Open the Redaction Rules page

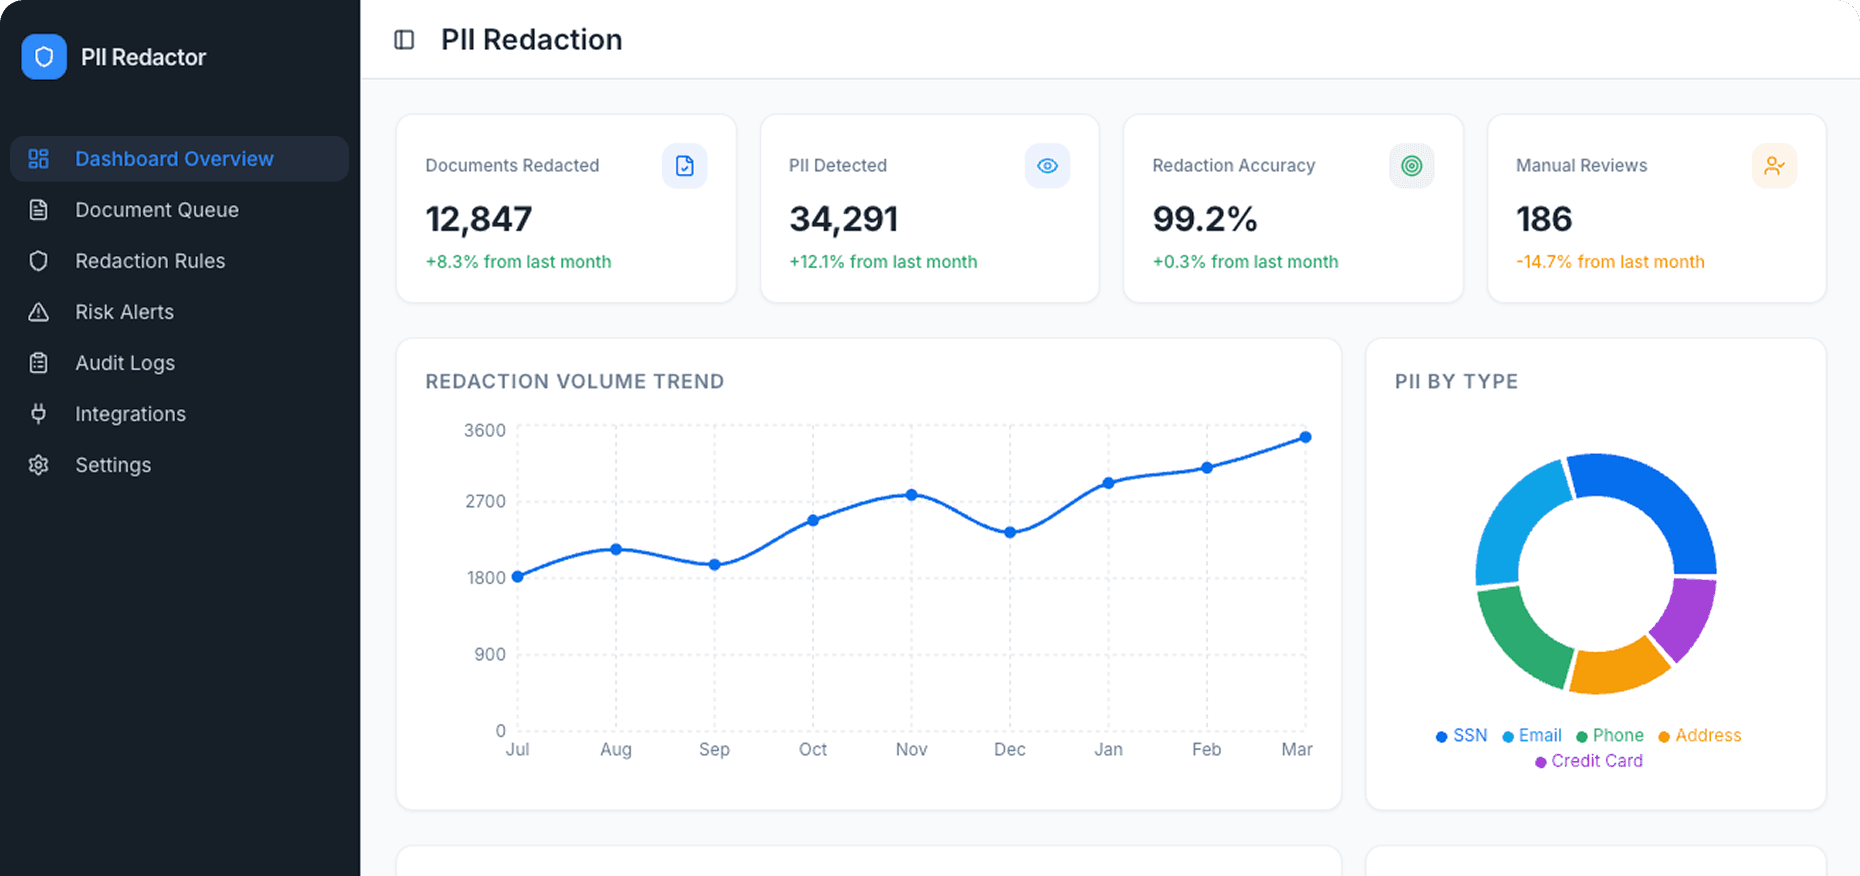180,261
